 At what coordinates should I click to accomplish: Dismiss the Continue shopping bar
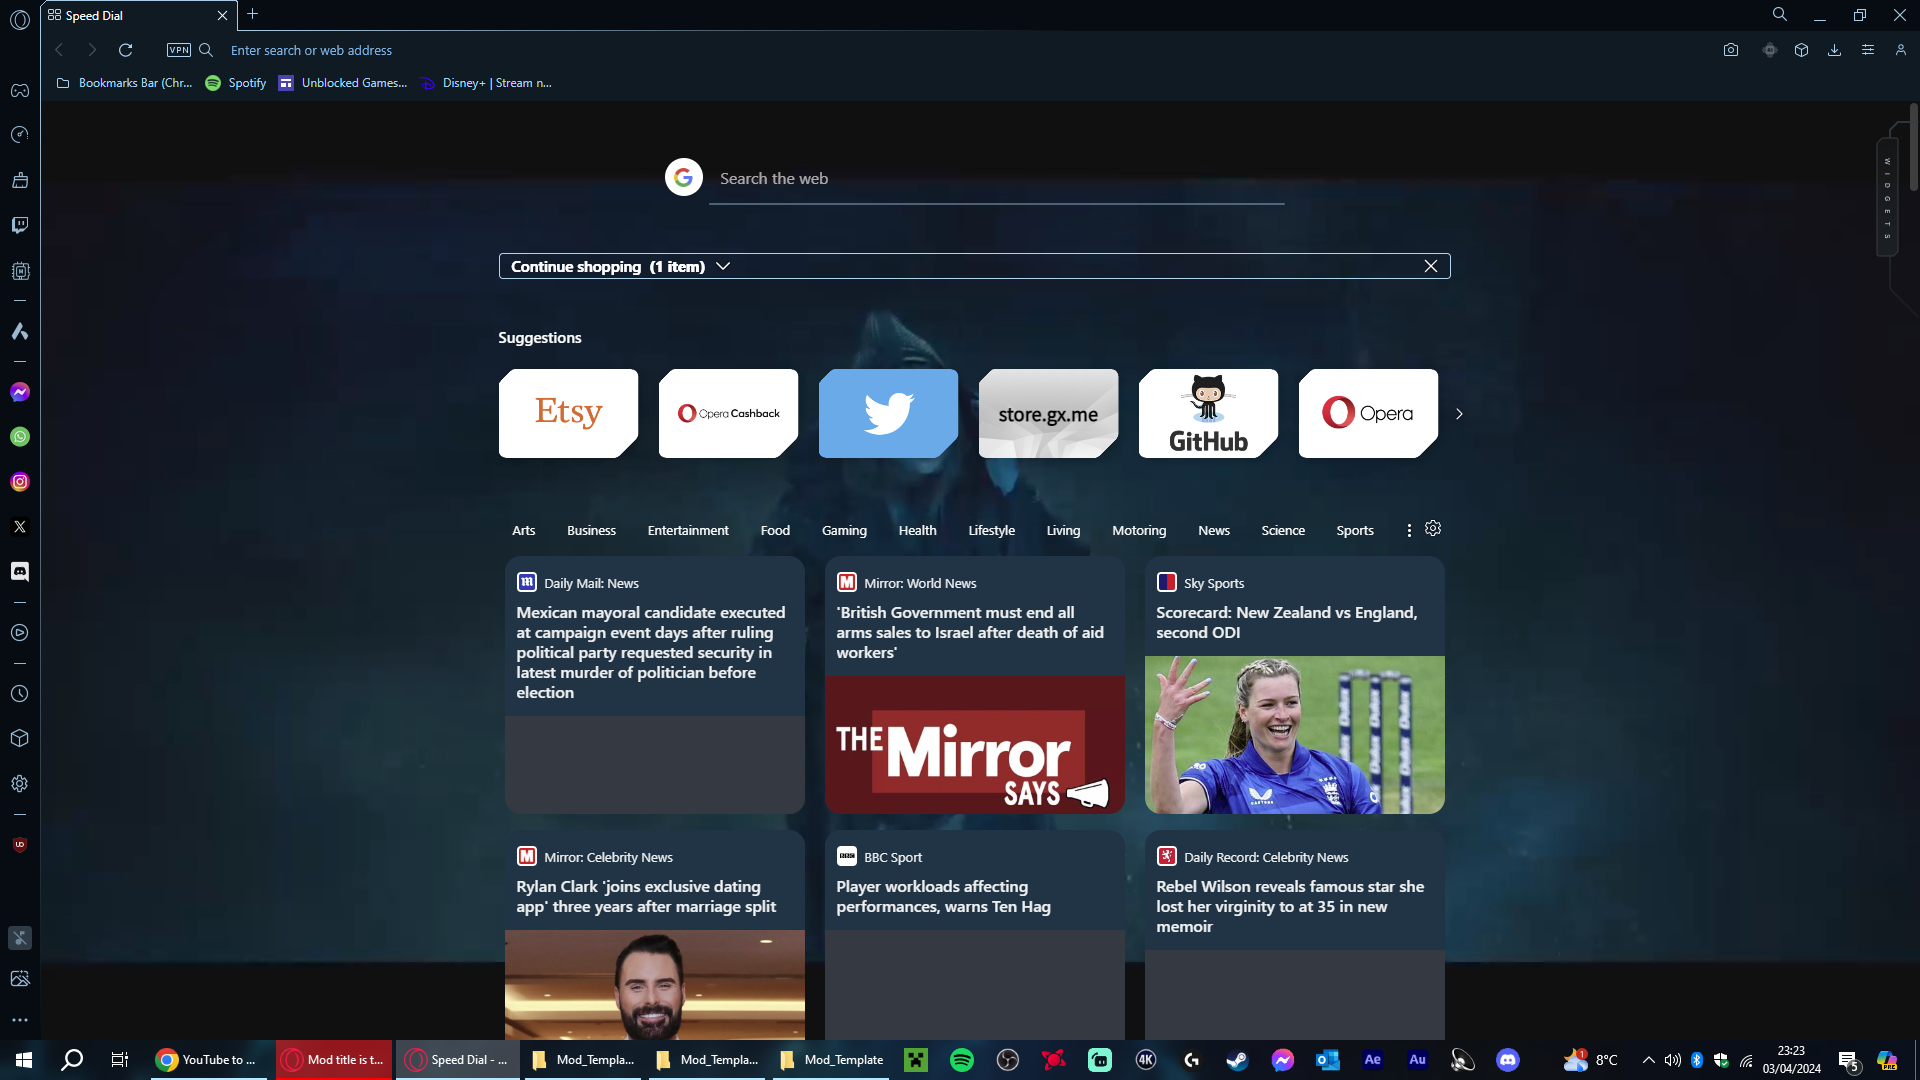tap(1430, 266)
